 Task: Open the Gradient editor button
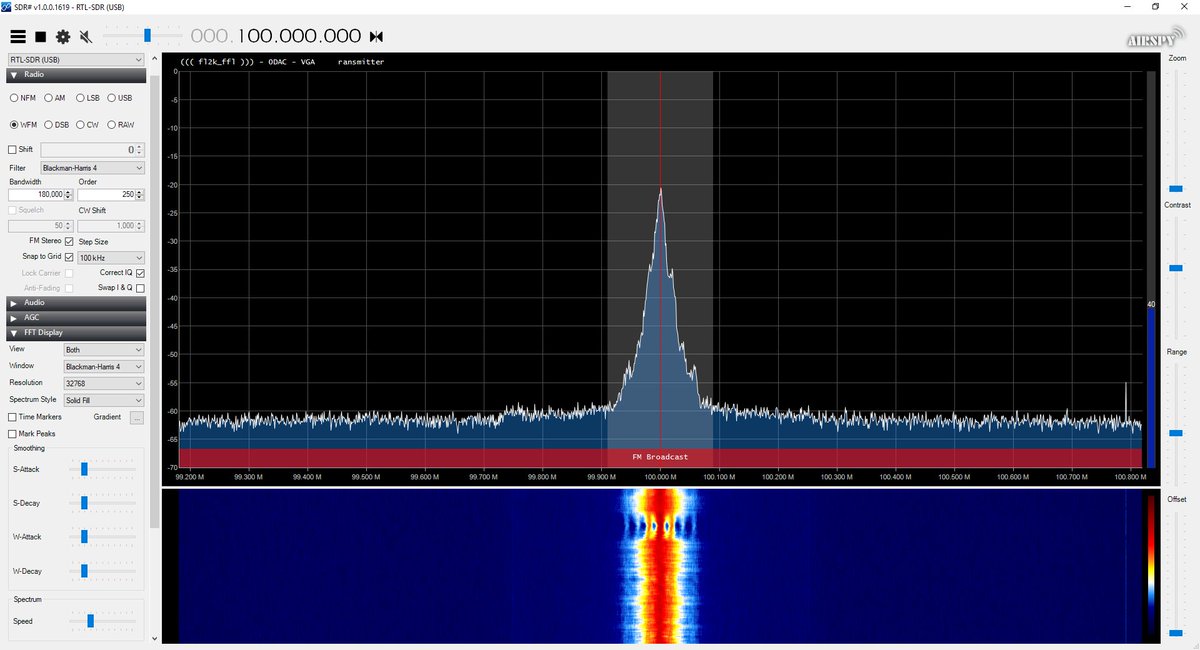pos(137,417)
